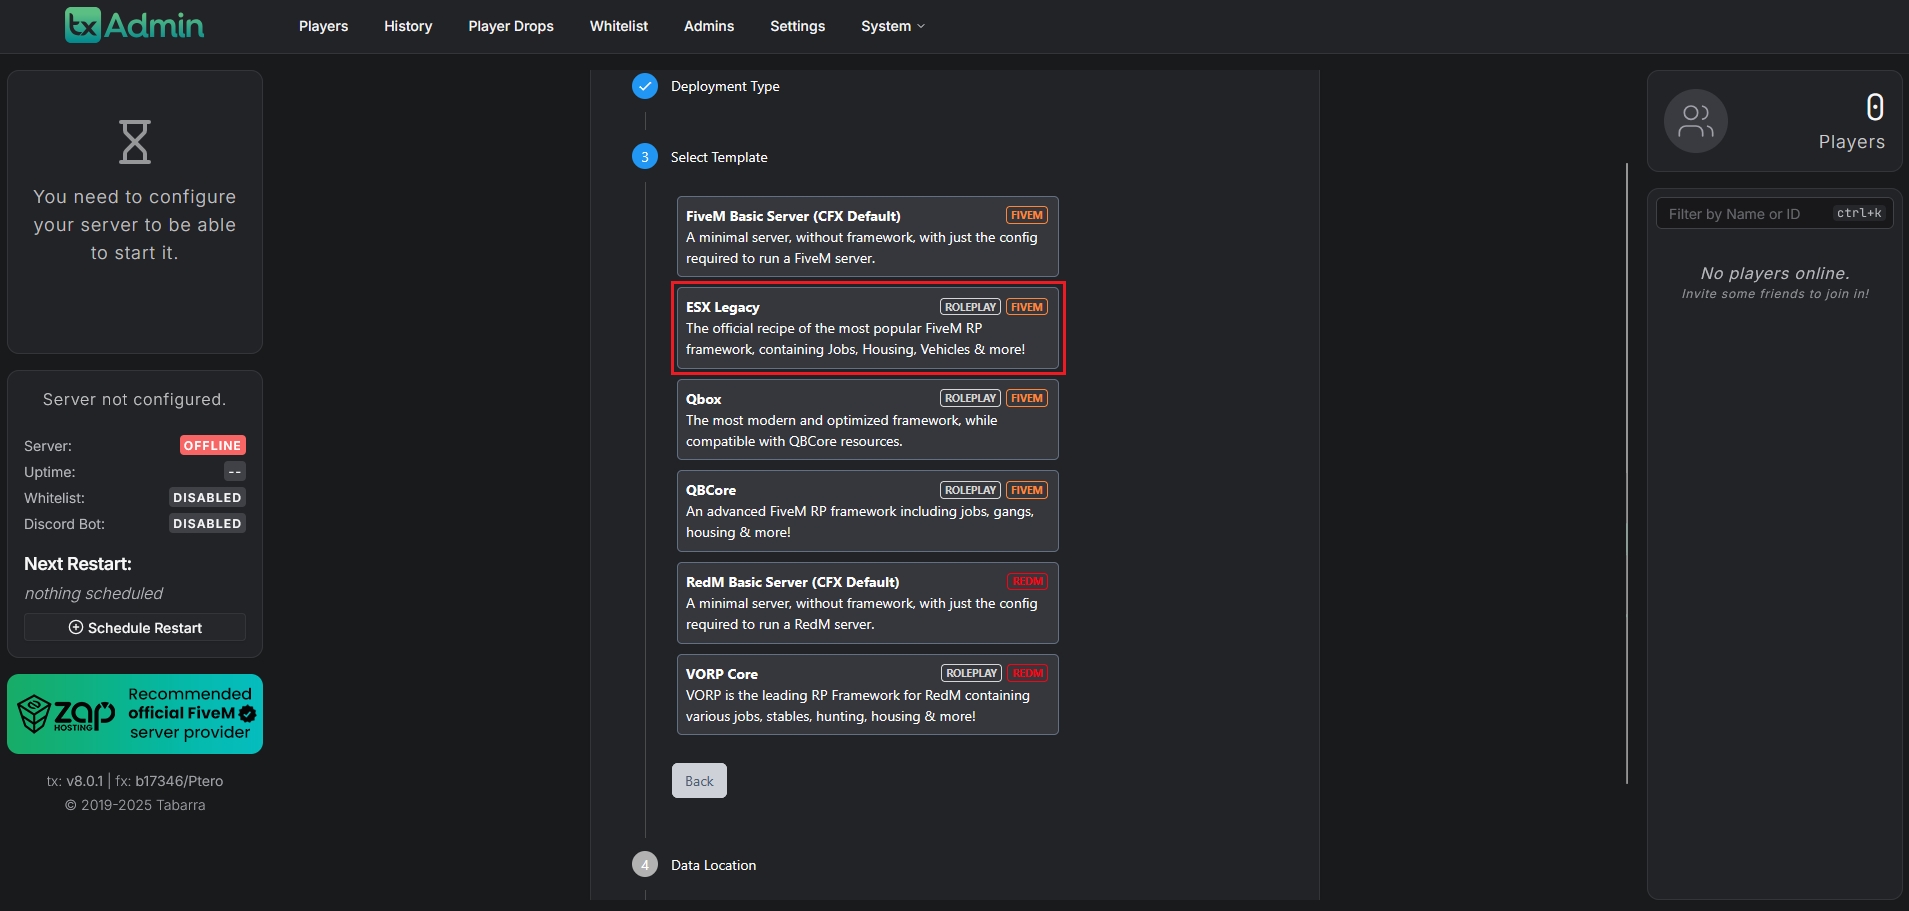The width and height of the screenshot is (1909, 911).
Task: Select the VORP Core template
Action: click(x=867, y=695)
